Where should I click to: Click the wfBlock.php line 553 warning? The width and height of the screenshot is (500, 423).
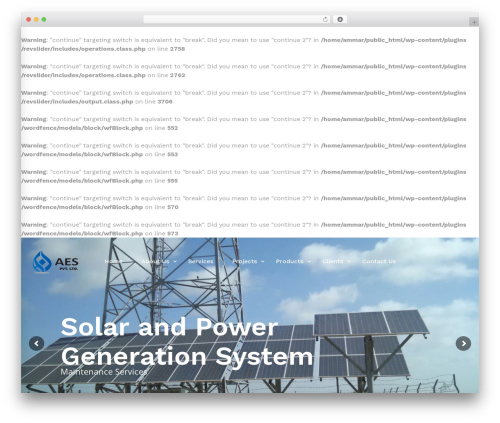(x=244, y=150)
